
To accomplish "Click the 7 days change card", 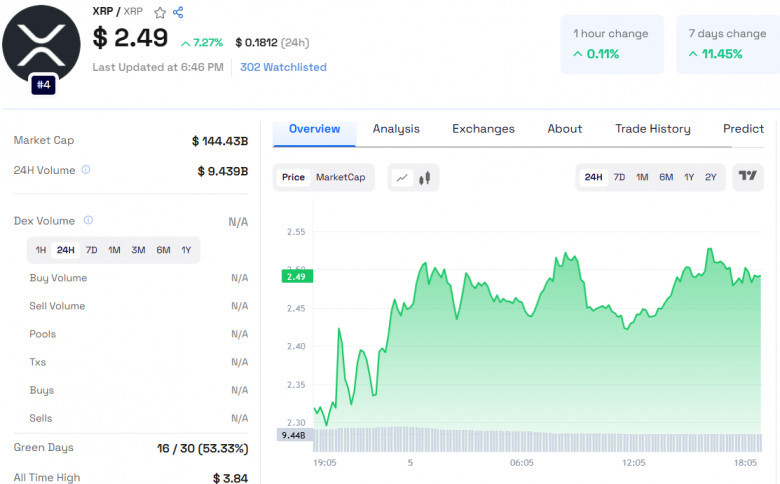I will (728, 44).
